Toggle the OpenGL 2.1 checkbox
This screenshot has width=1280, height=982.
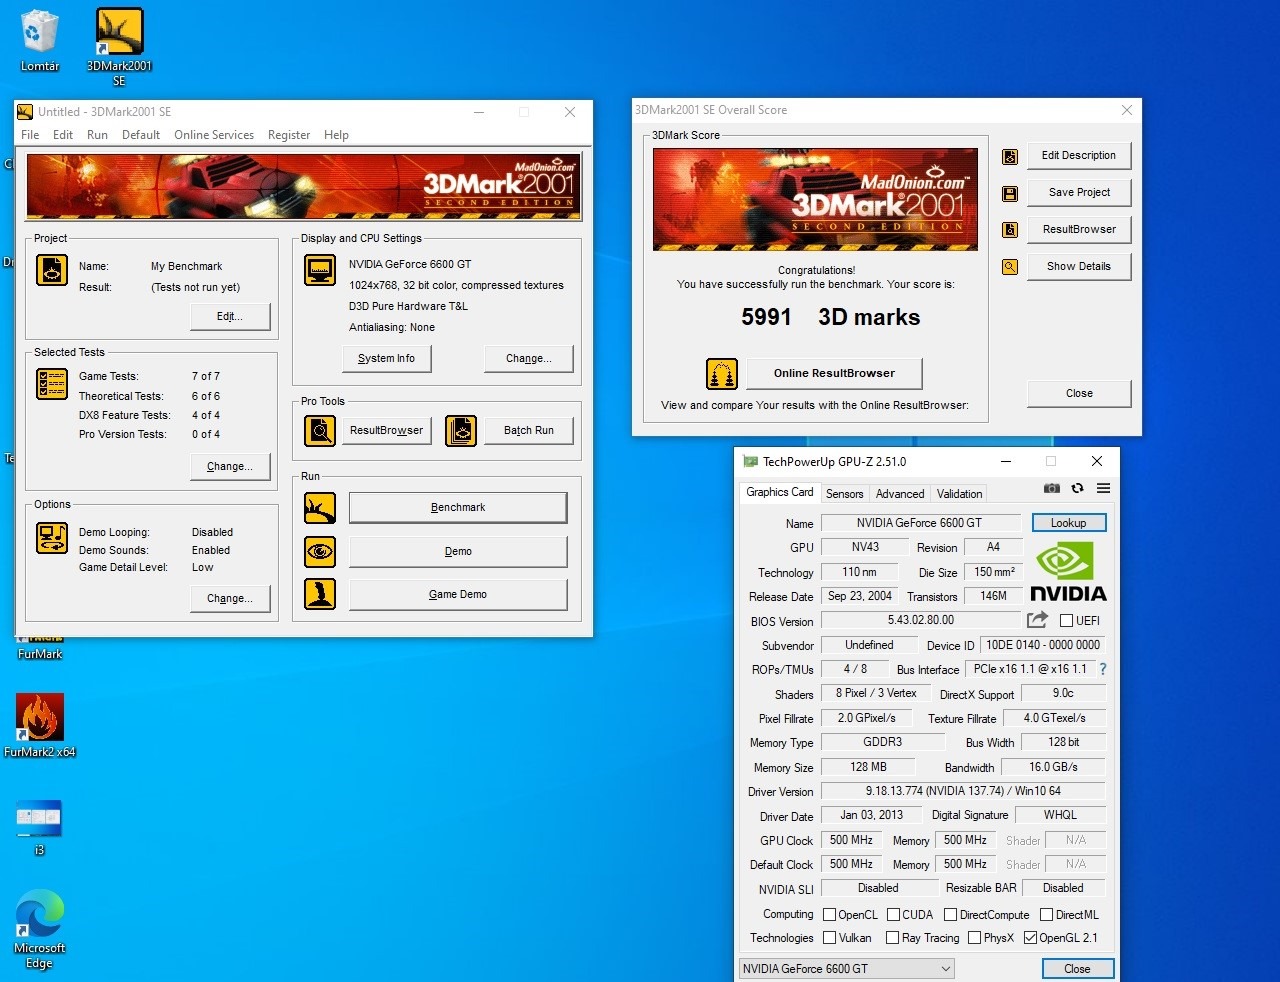click(x=1030, y=938)
